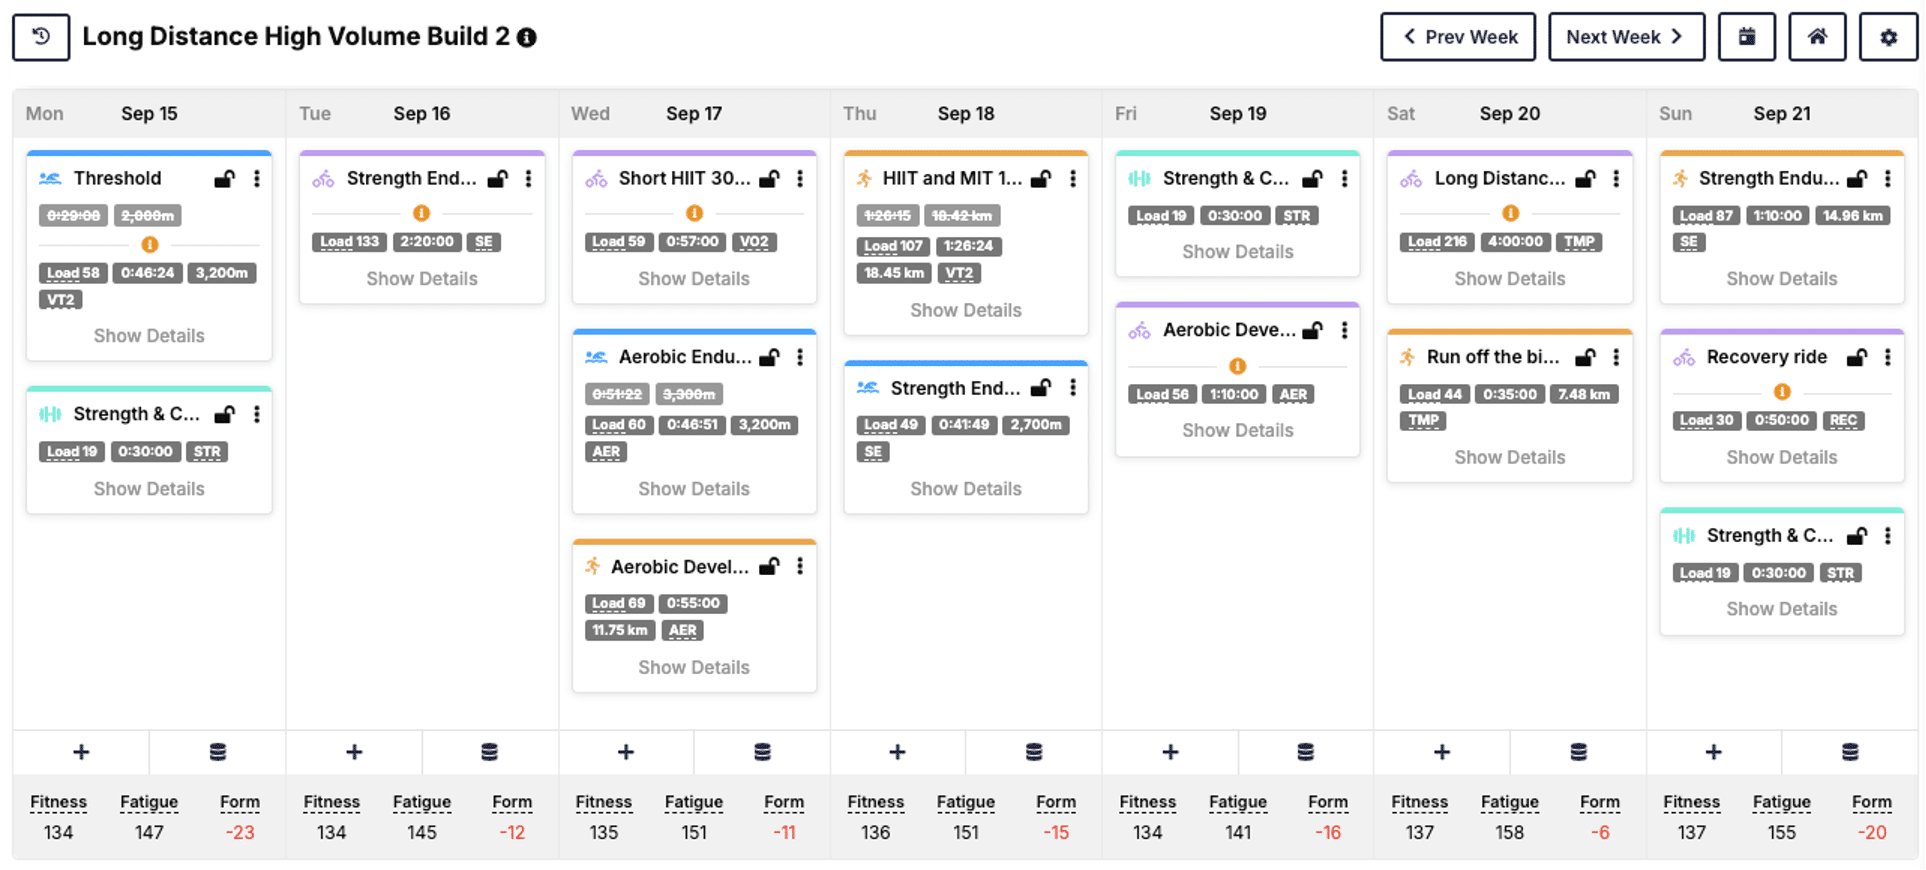Open three-dot menu on Short HIIT workout

click(x=800, y=179)
